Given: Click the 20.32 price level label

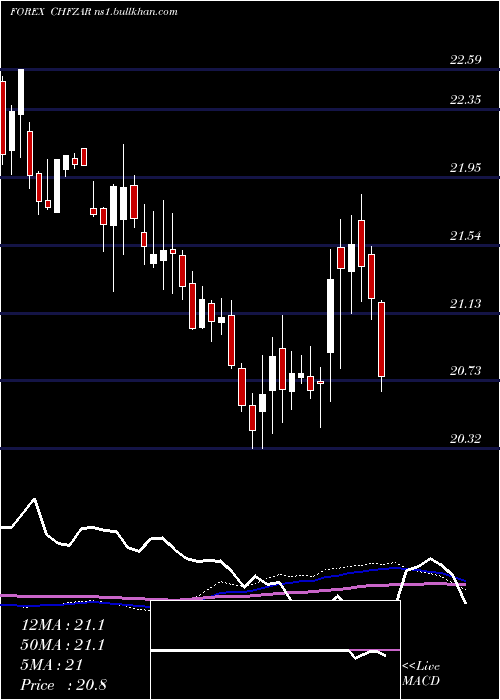Looking at the screenshot, I should coord(466,439).
